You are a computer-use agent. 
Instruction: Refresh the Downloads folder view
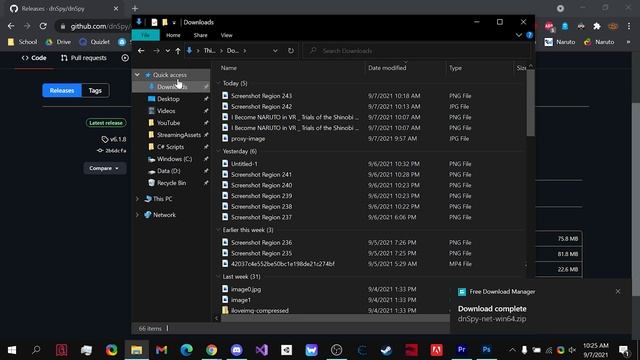[x=291, y=51]
